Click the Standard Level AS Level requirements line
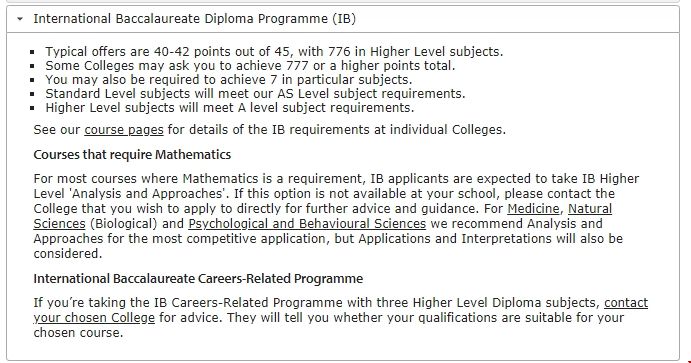The image size is (691, 363). pyautogui.click(x=255, y=94)
